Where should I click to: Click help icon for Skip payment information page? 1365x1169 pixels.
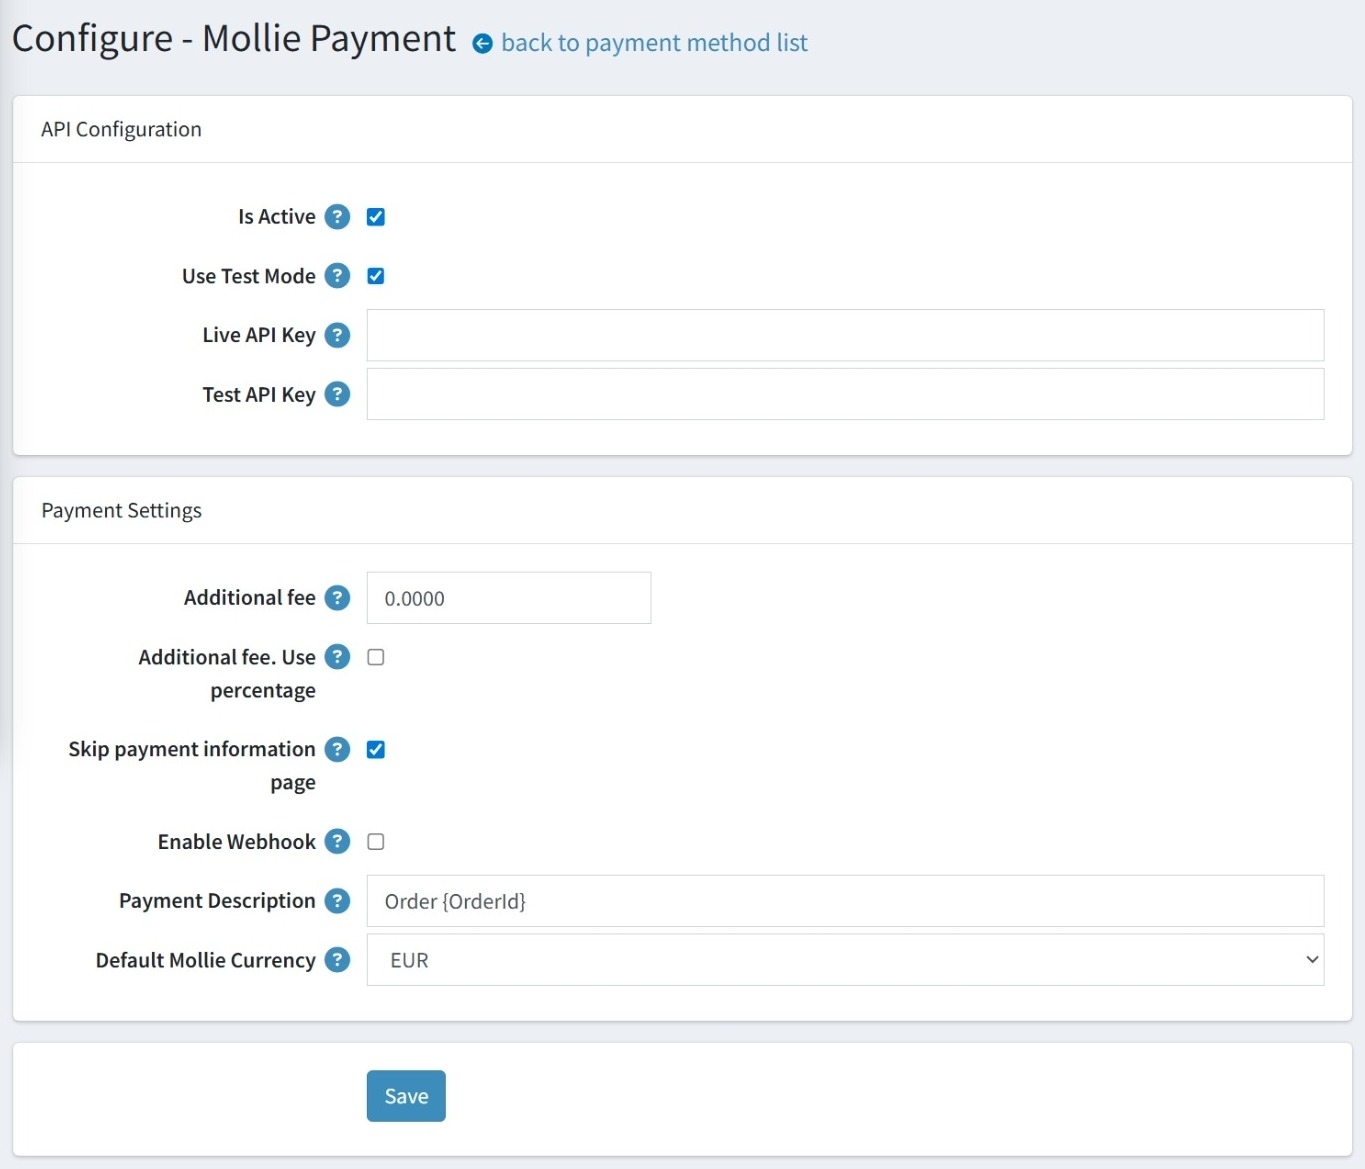(338, 749)
